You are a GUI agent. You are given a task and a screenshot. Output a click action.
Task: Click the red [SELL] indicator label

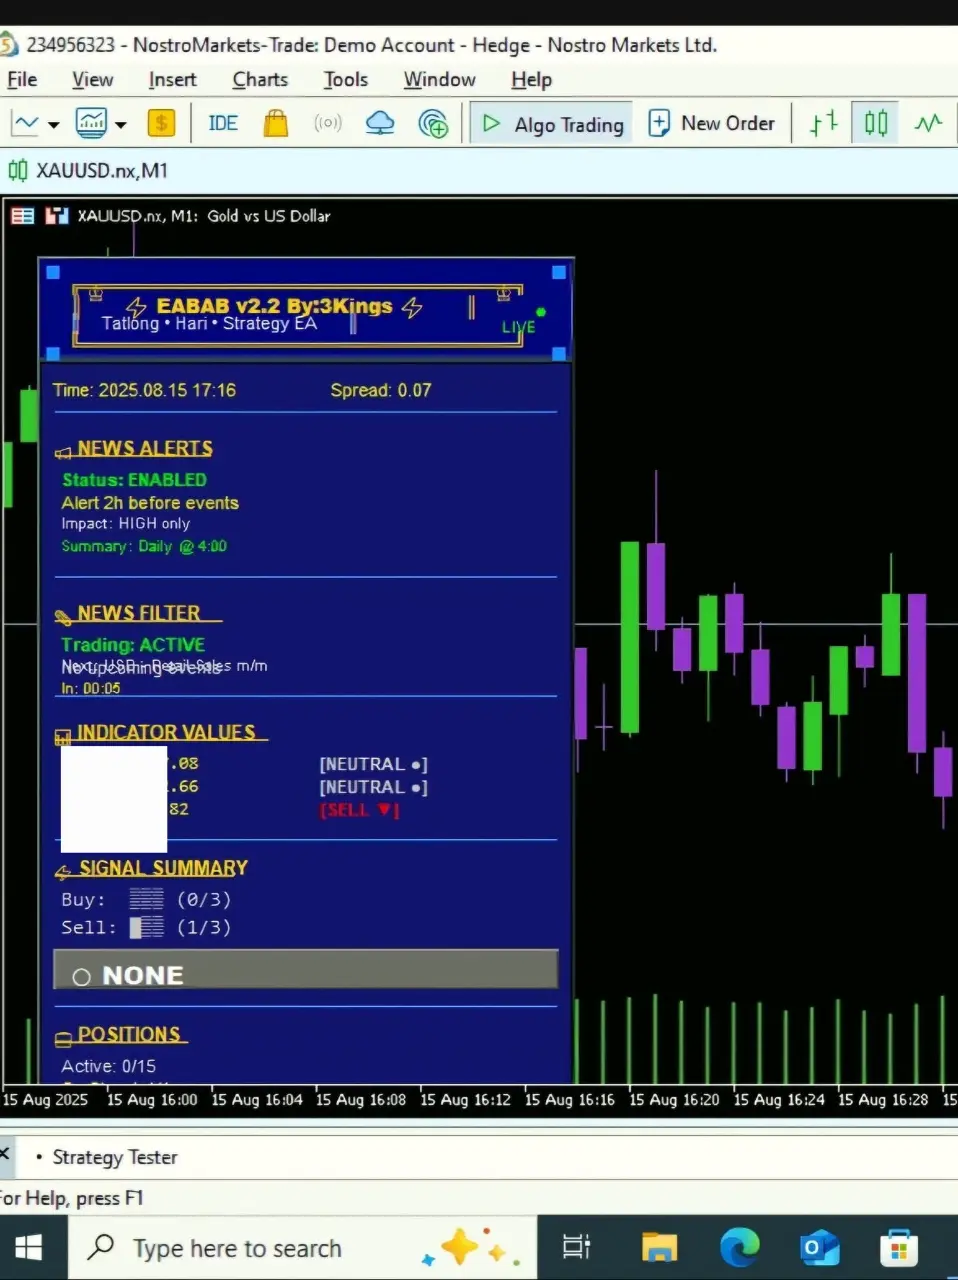(x=359, y=810)
